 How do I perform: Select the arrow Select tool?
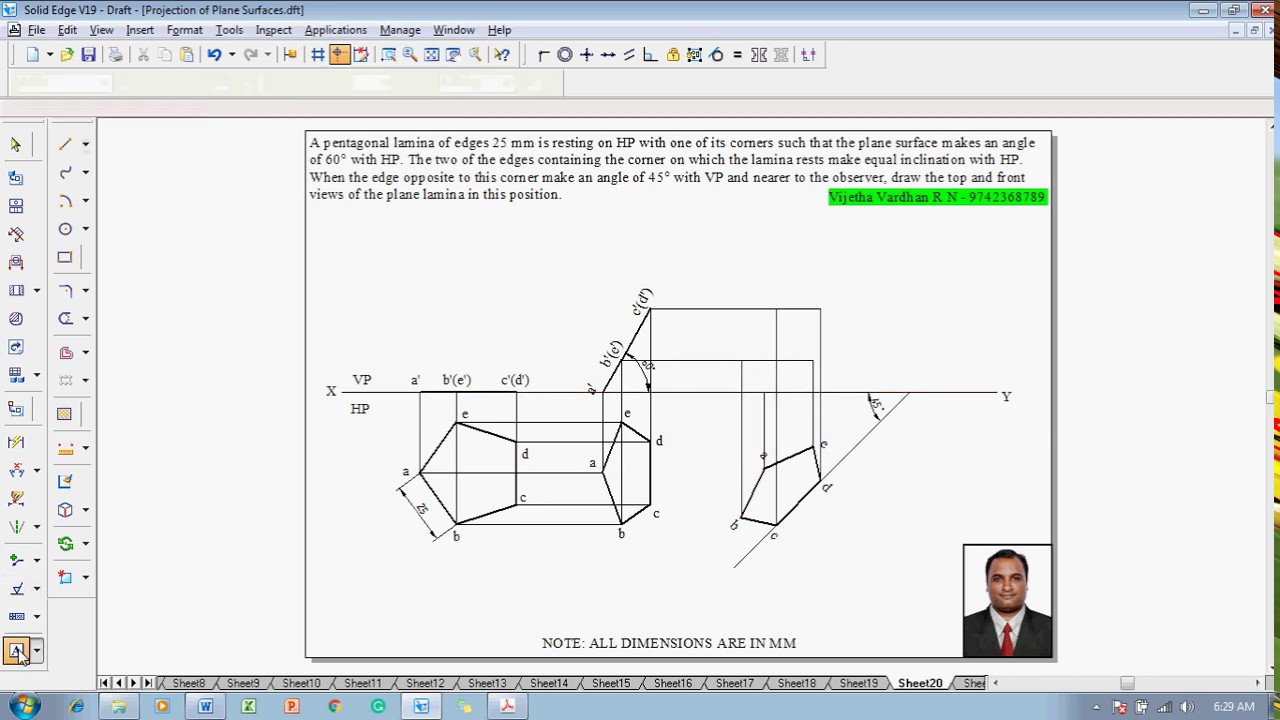[x=16, y=145]
